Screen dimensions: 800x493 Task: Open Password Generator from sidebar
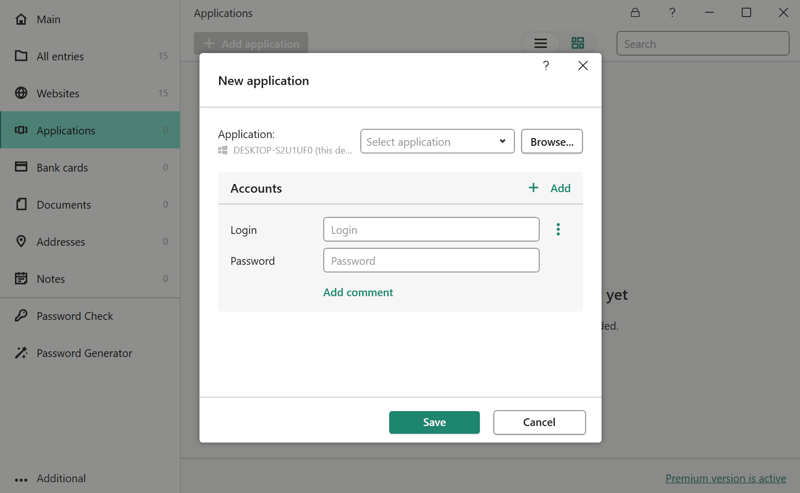(84, 353)
